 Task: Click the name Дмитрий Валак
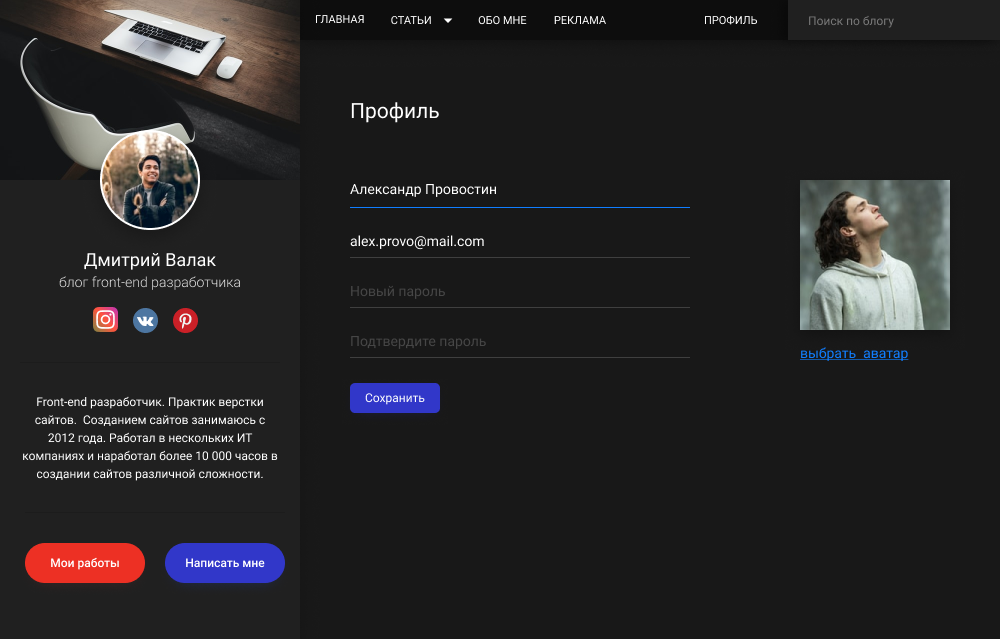click(150, 260)
